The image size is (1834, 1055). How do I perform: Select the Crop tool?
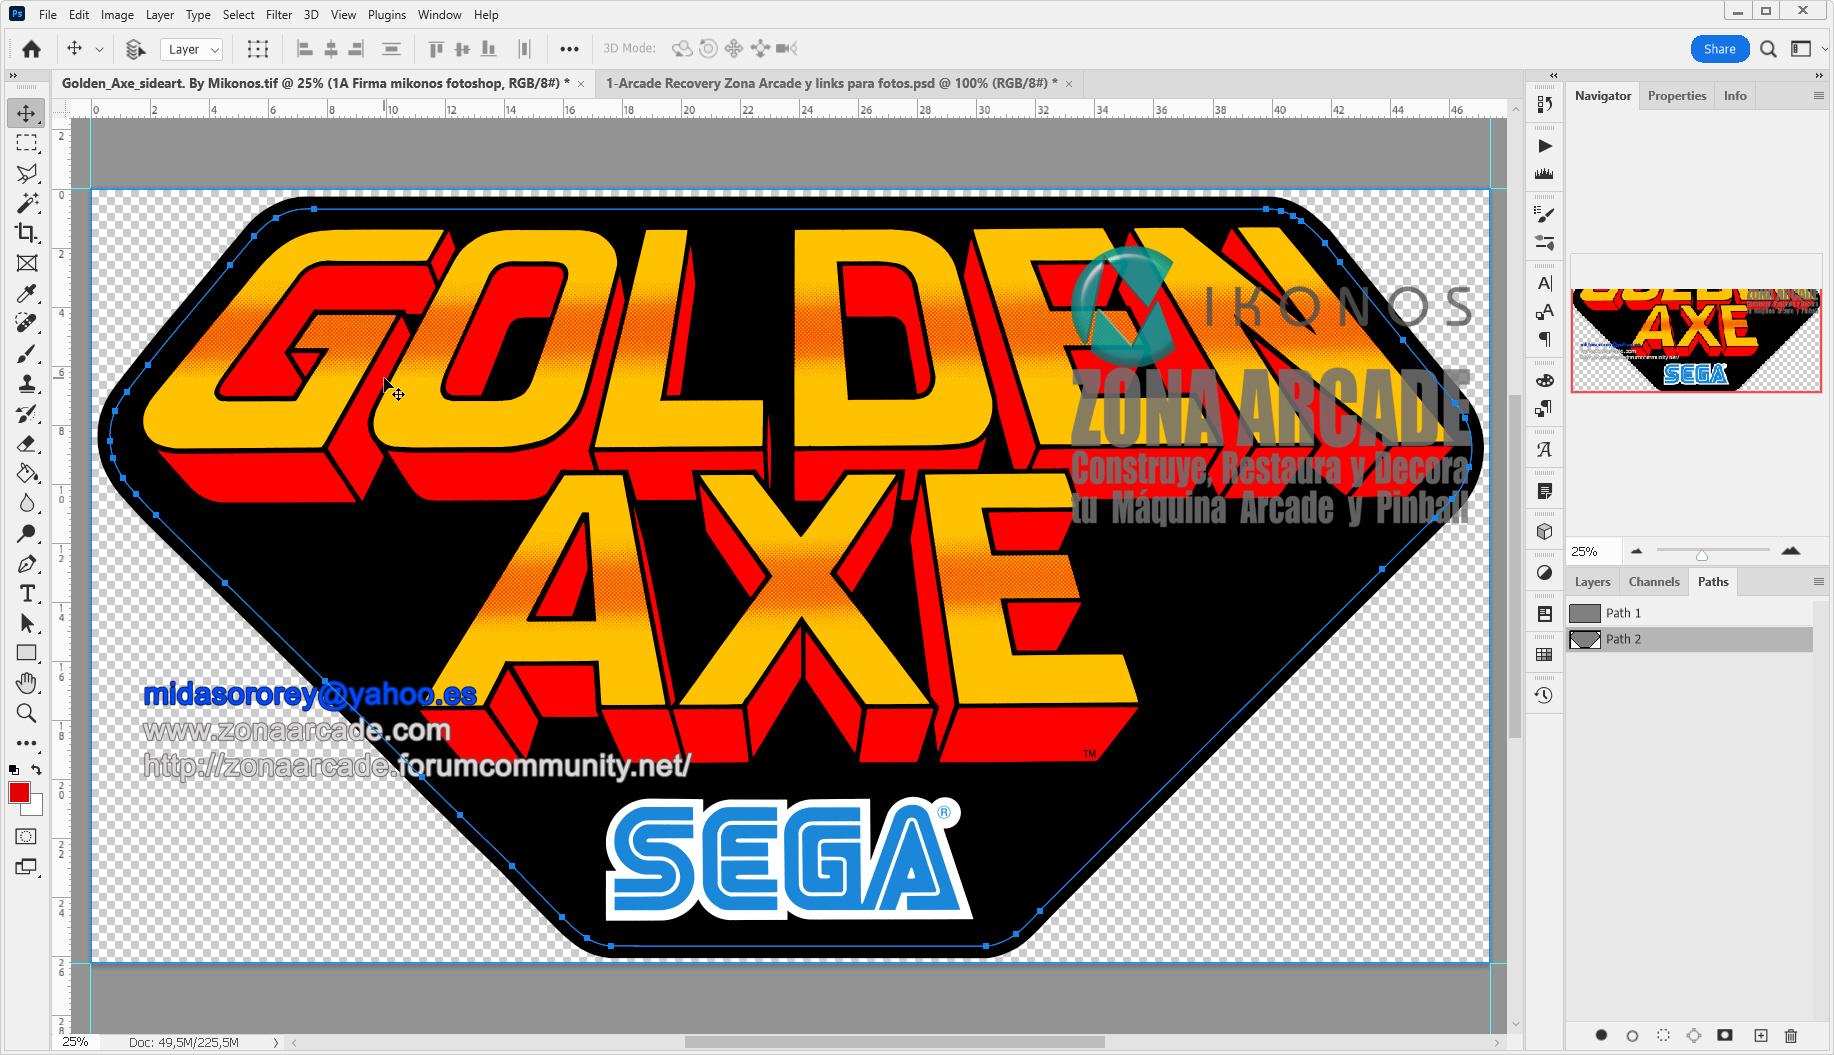(27, 233)
